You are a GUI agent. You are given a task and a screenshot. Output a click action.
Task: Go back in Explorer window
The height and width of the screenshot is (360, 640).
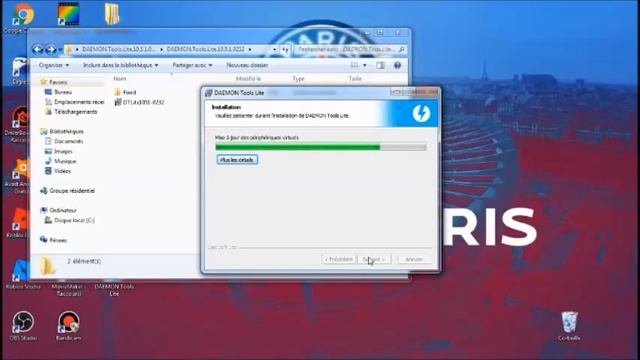point(38,49)
